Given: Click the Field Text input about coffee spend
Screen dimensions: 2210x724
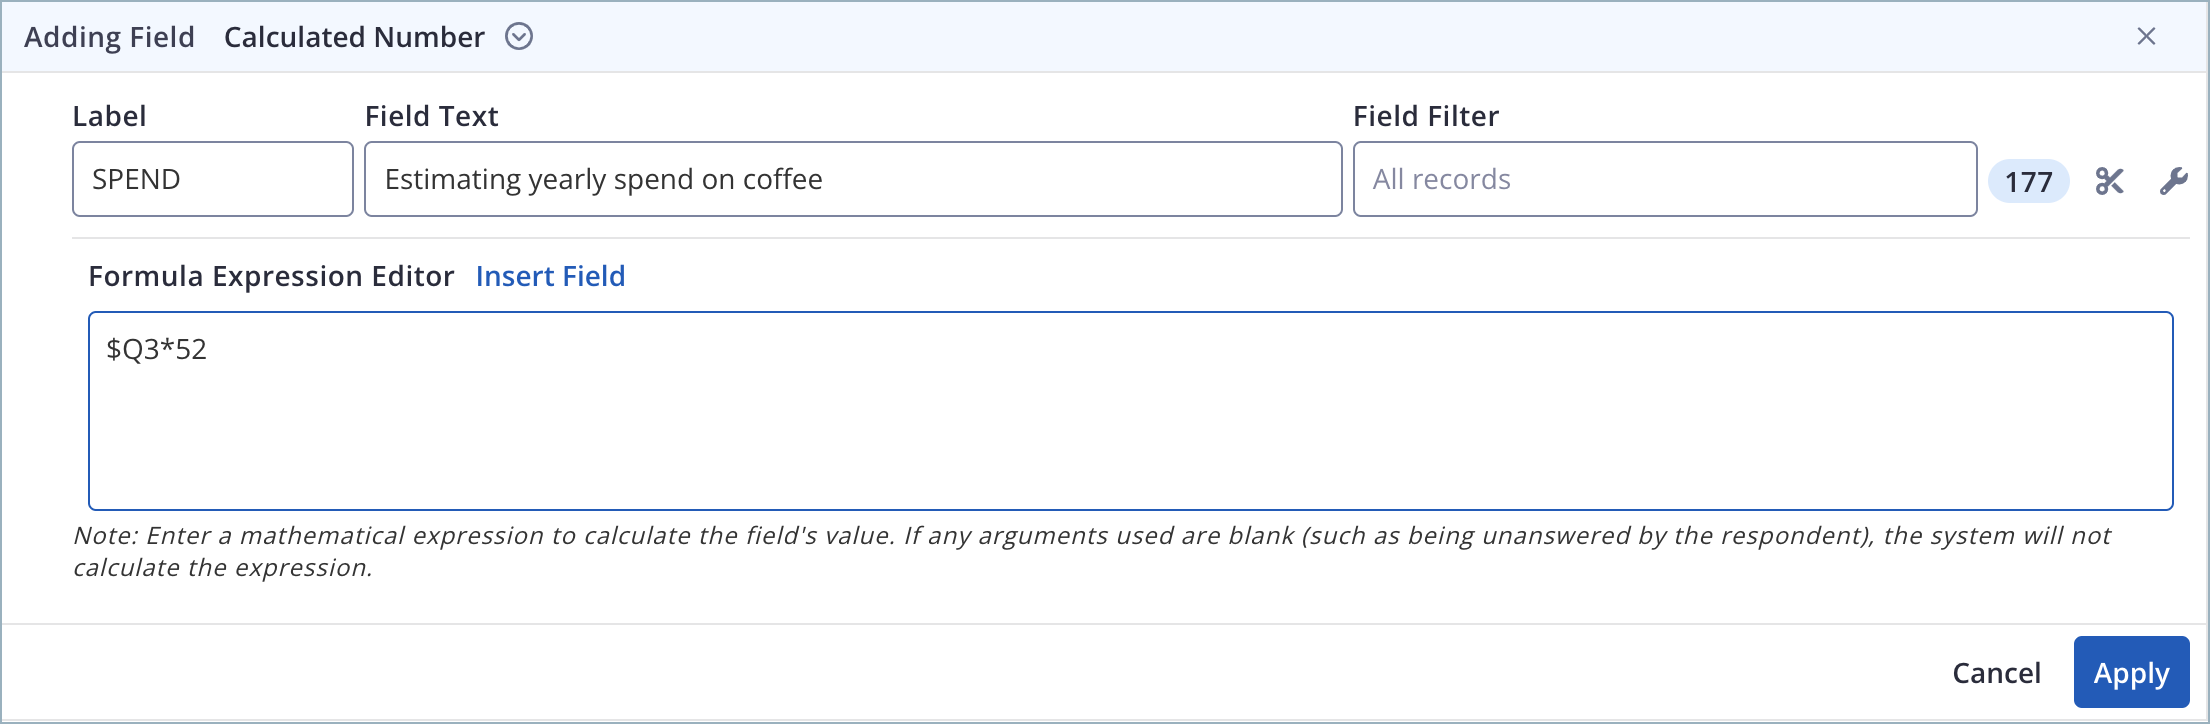Looking at the screenshot, I should point(852,179).
